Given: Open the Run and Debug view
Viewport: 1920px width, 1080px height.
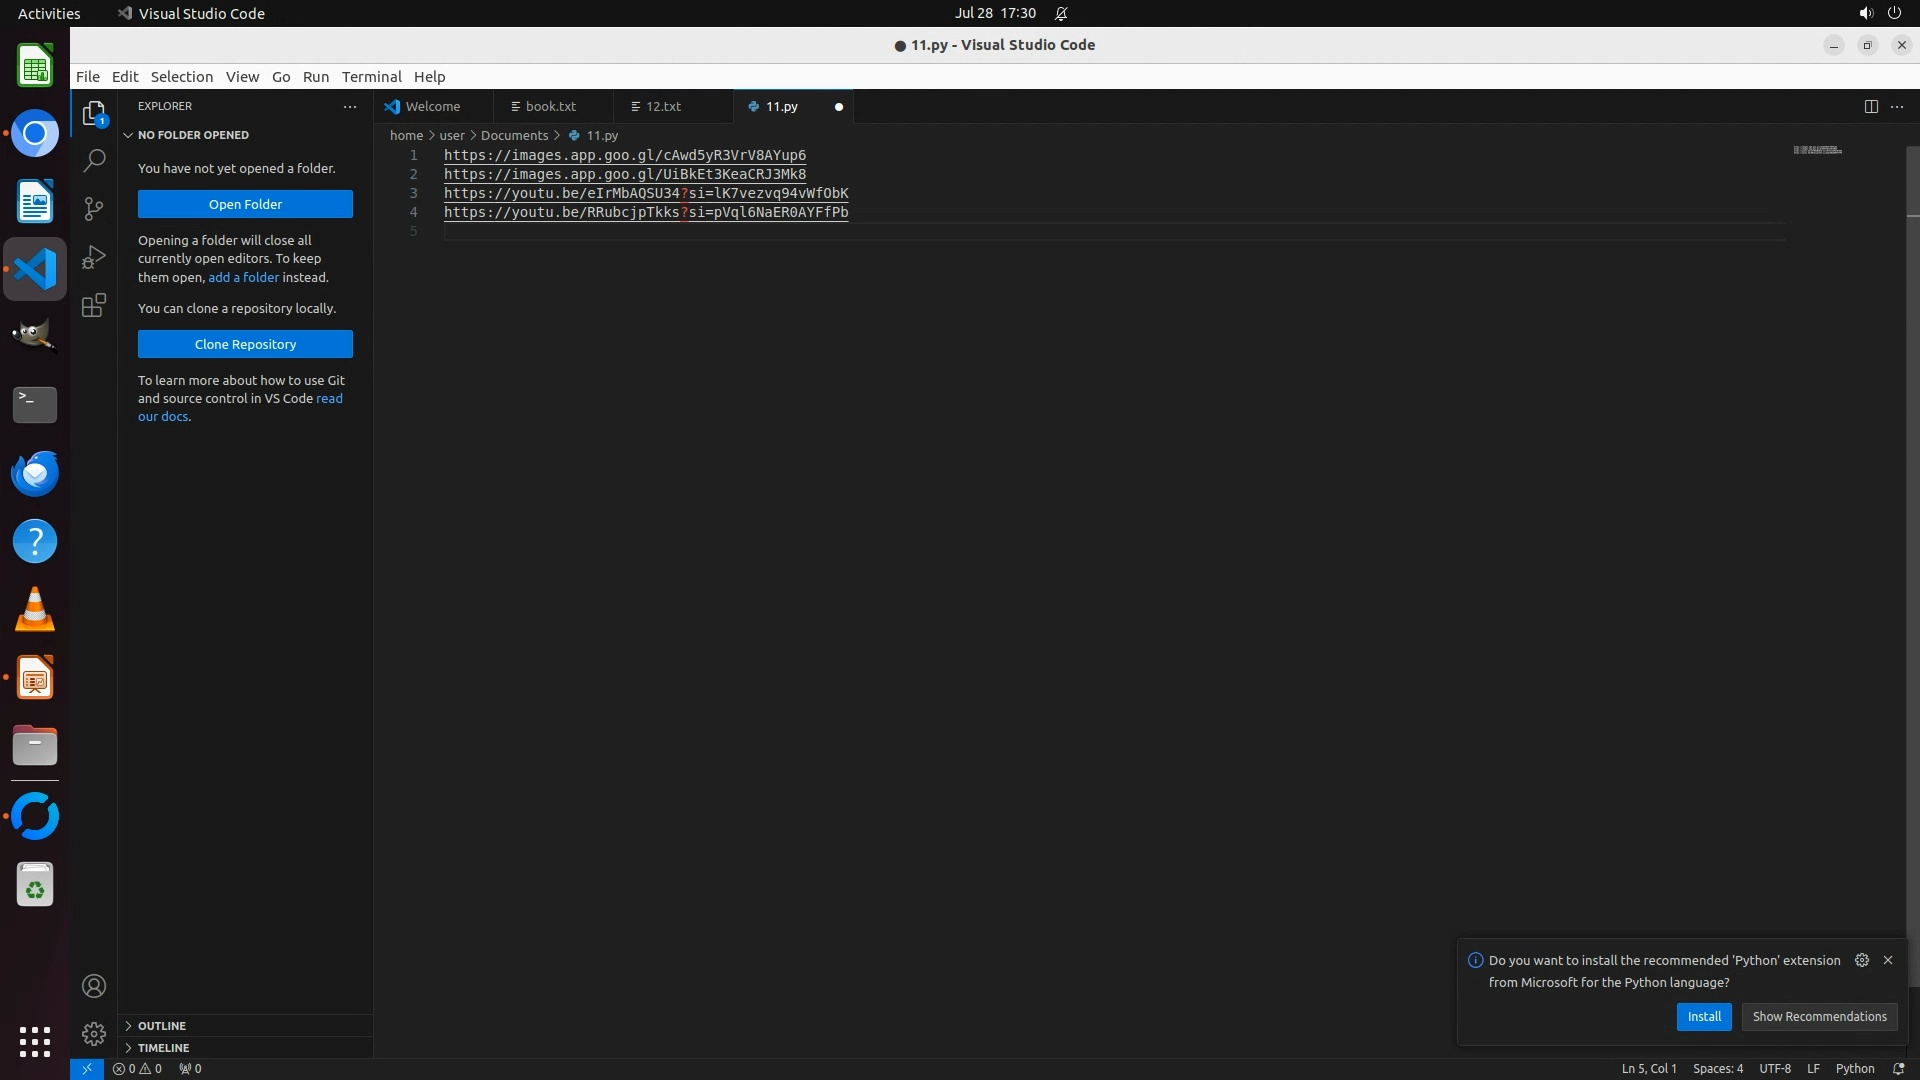Looking at the screenshot, I should pyautogui.click(x=94, y=257).
